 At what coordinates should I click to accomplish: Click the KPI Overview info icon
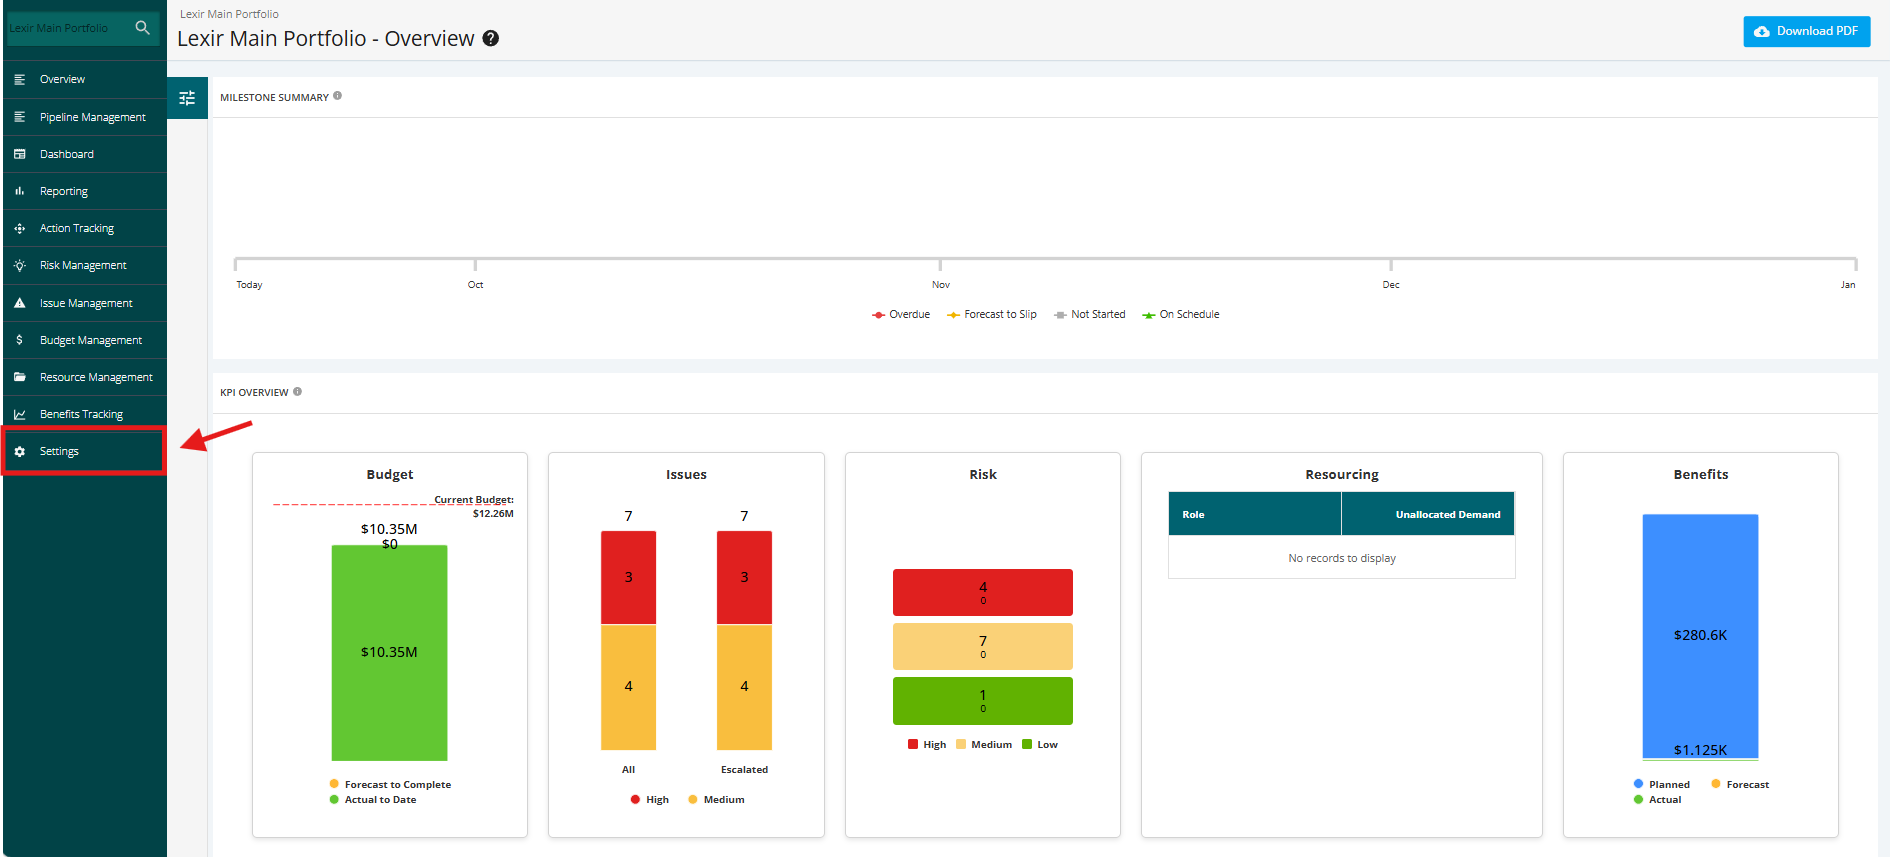tap(297, 392)
